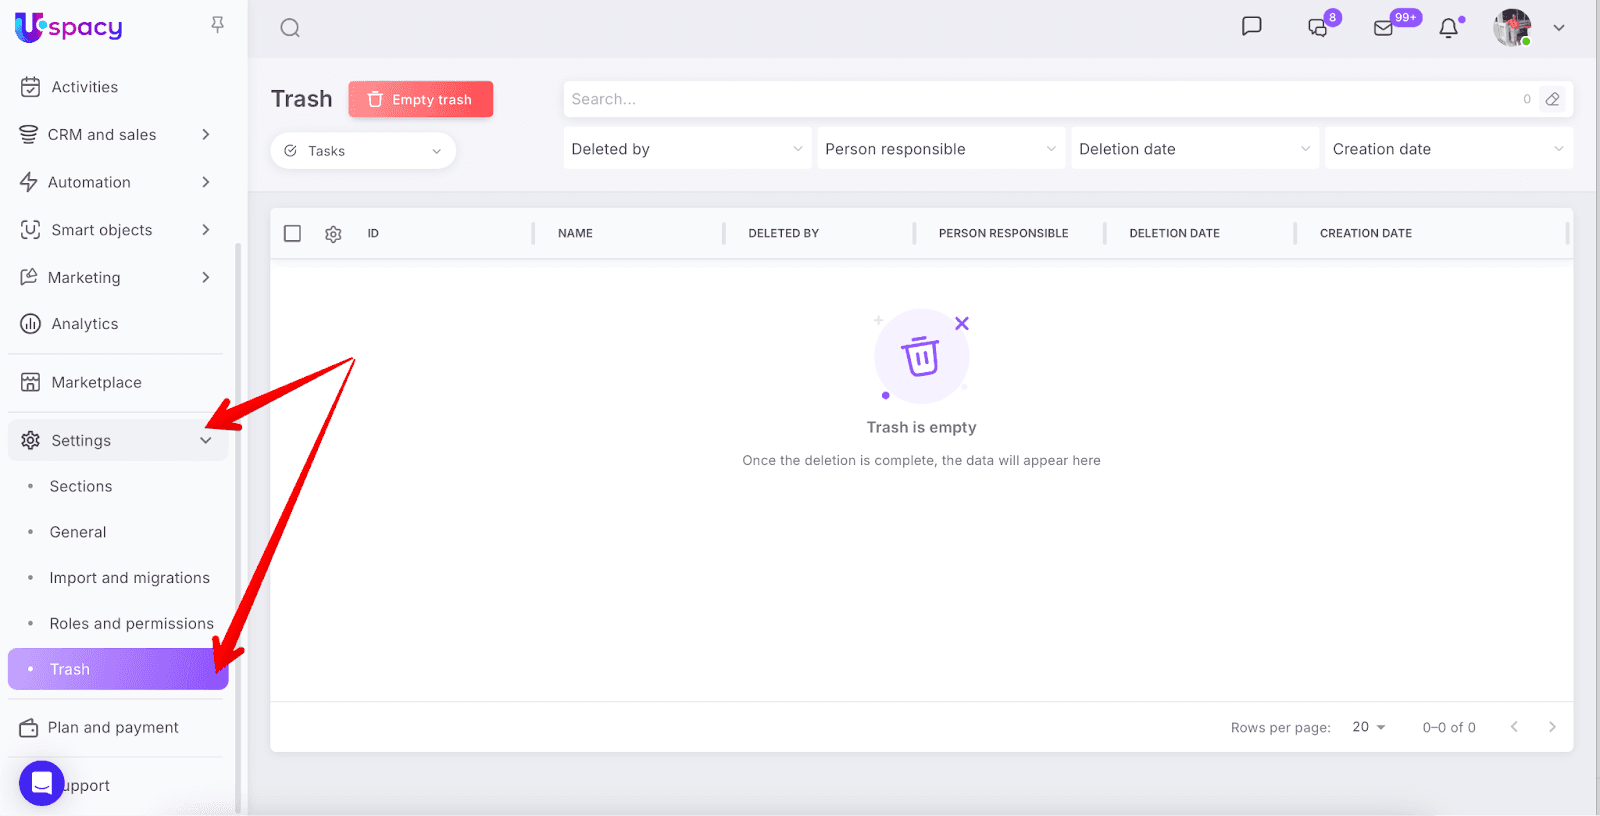This screenshot has width=1600, height=816.
Task: Open the Tasks entity type dropdown
Action: coord(363,151)
